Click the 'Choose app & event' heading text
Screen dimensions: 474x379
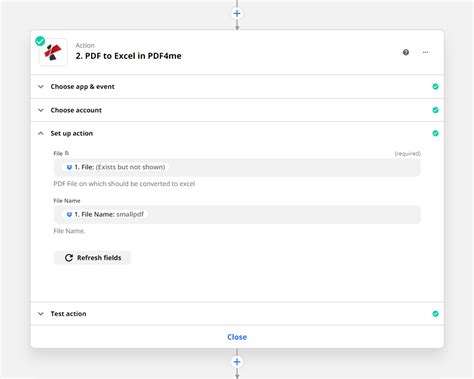point(82,87)
